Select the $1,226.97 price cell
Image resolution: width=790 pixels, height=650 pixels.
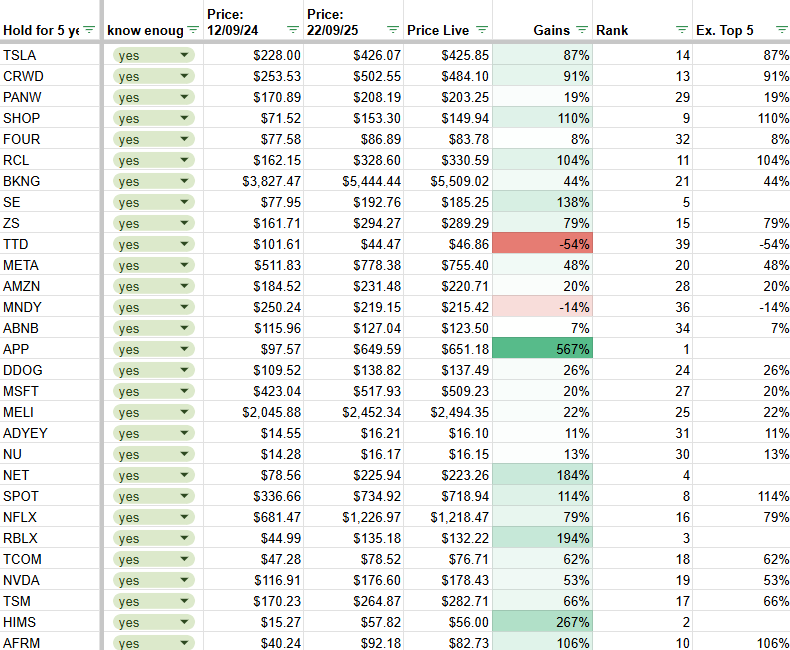[x=354, y=517]
